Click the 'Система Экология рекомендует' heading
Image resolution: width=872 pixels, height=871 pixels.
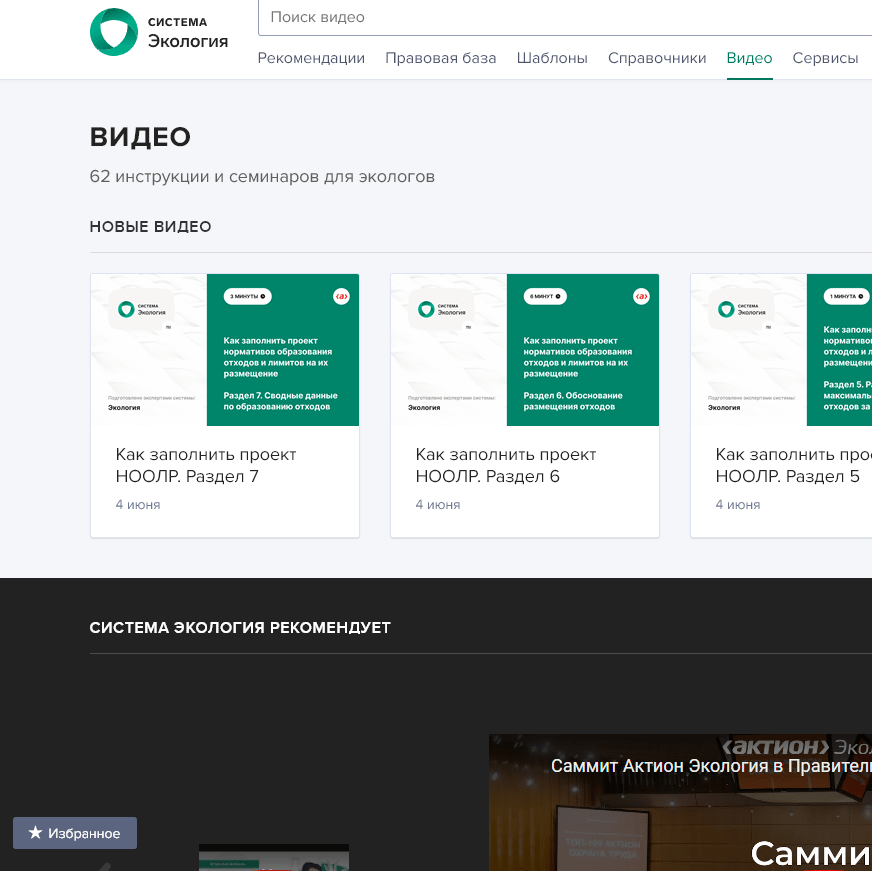tap(240, 627)
